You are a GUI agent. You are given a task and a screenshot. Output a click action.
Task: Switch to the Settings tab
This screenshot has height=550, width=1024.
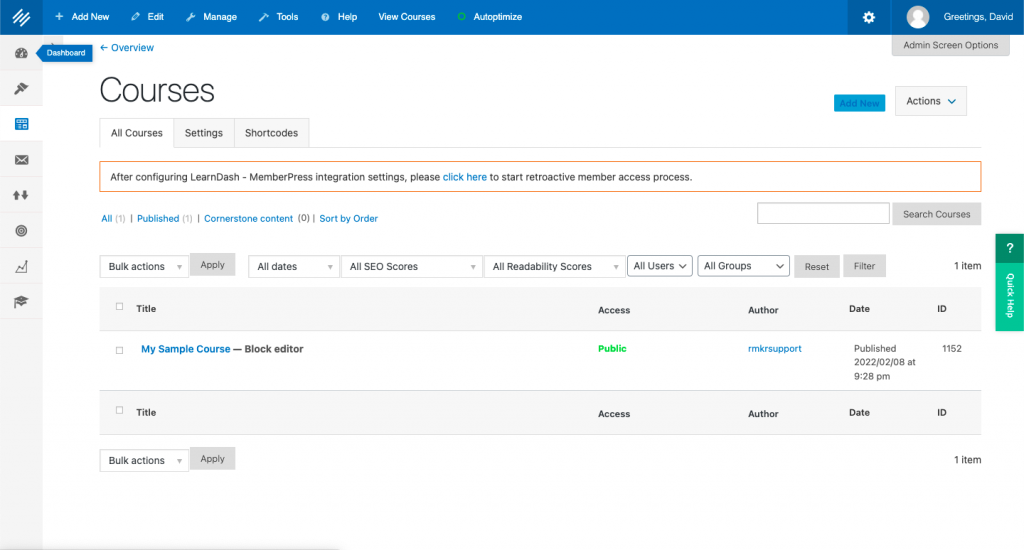203,133
